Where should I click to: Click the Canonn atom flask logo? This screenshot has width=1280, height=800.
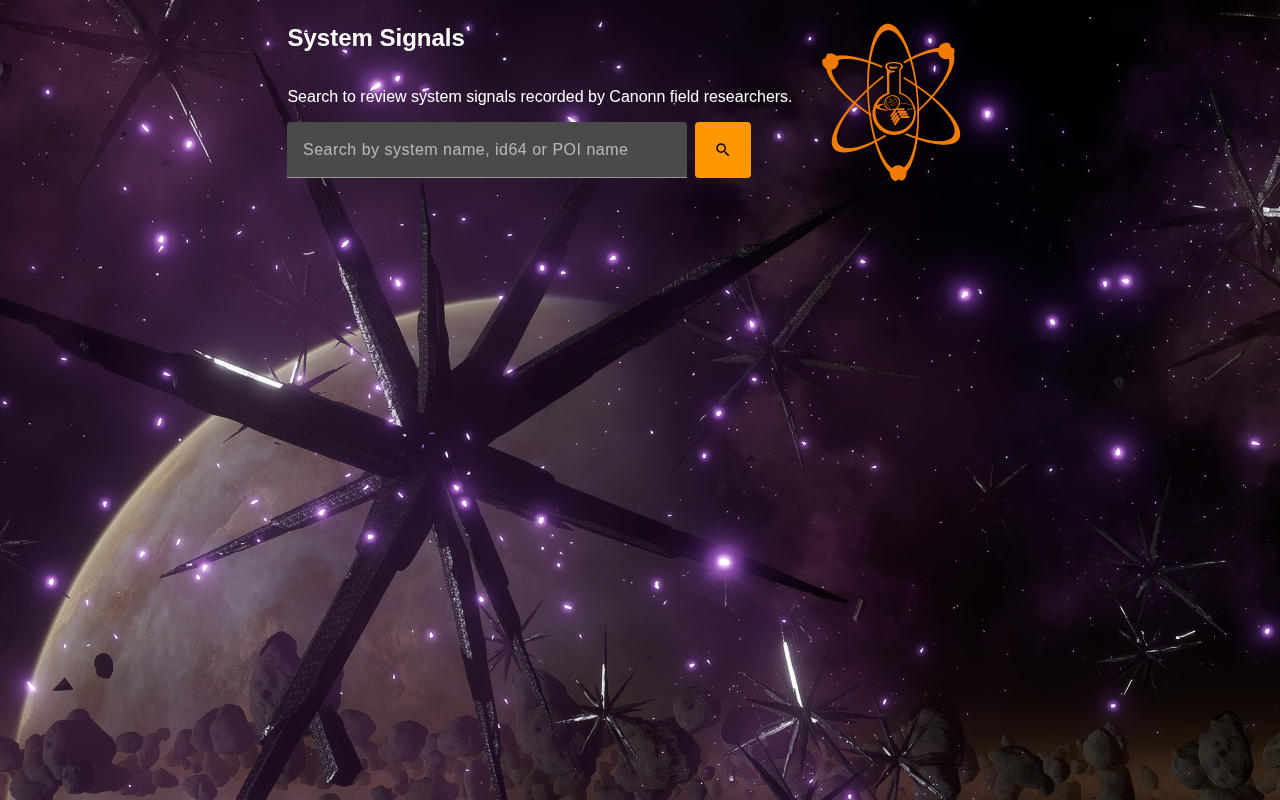(x=891, y=102)
